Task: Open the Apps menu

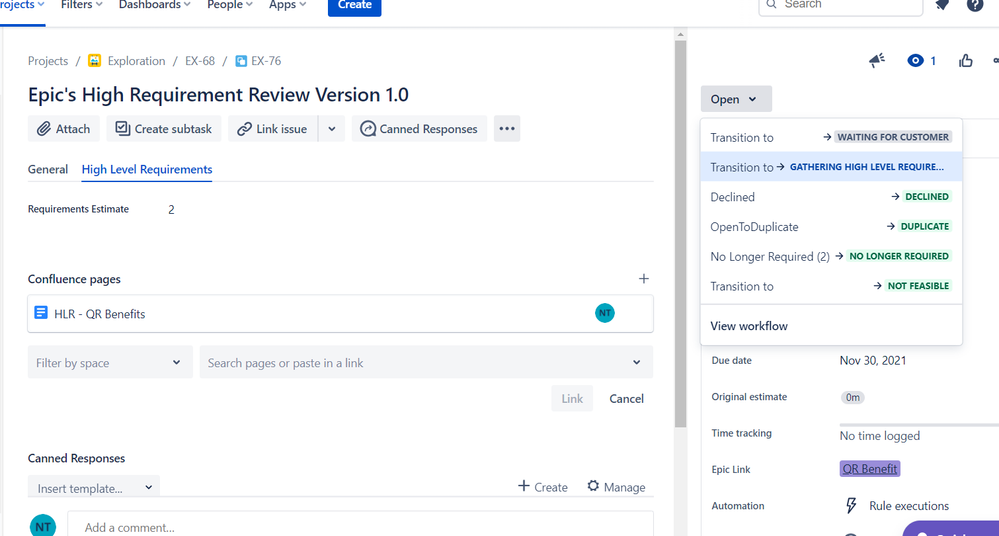Action: coord(287,5)
